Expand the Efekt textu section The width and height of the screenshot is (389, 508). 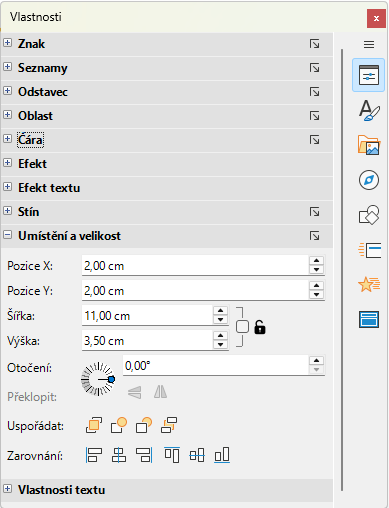pyautogui.click(x=8, y=187)
